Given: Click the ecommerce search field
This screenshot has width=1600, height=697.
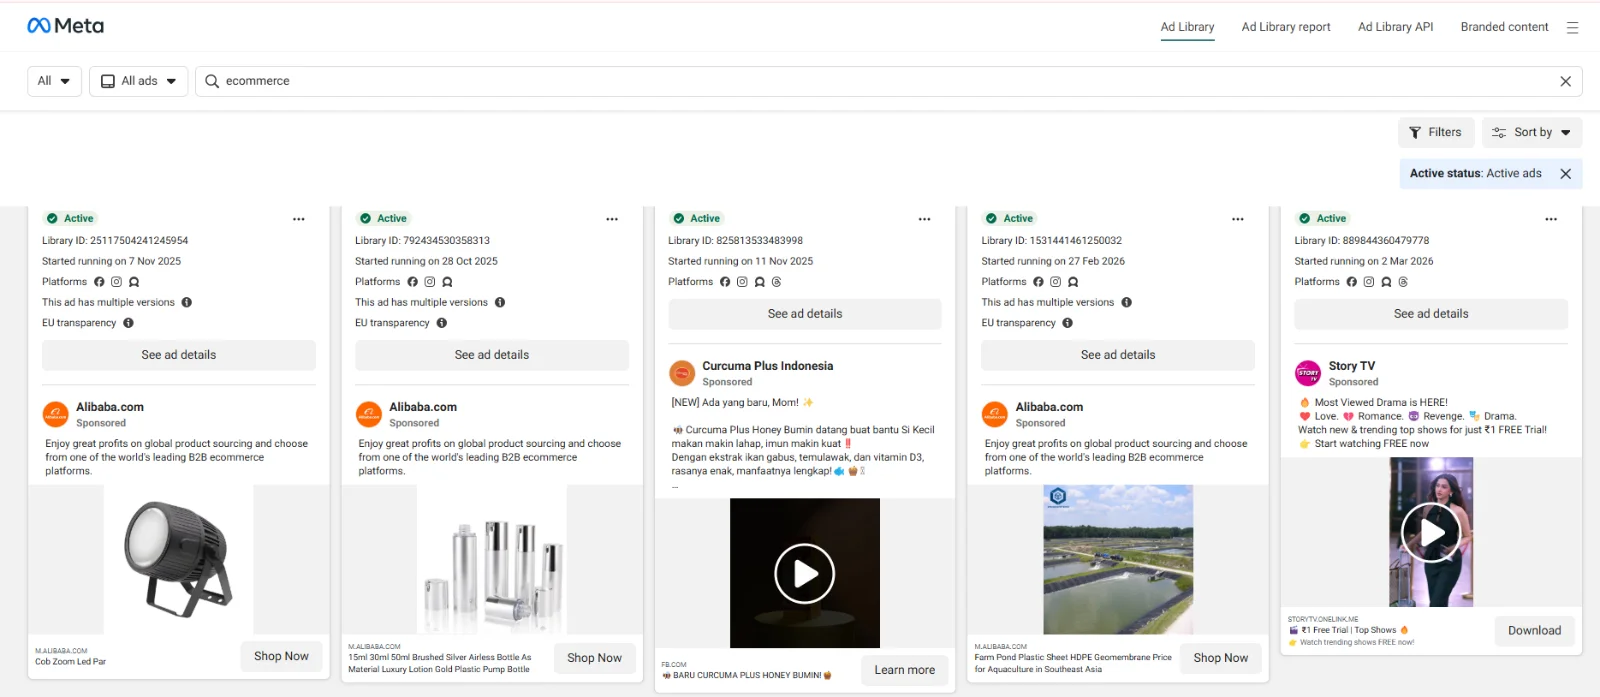Looking at the screenshot, I should click(888, 81).
